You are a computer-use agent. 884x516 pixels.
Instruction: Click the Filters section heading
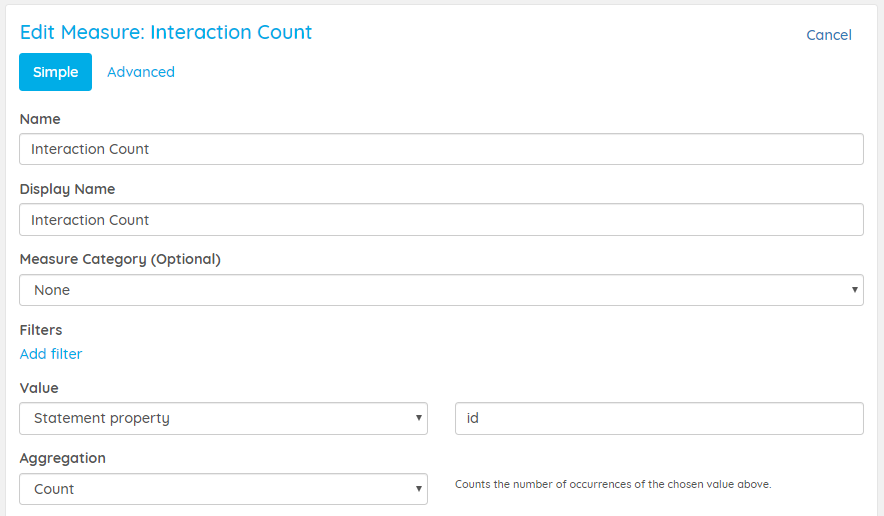pyautogui.click(x=41, y=330)
